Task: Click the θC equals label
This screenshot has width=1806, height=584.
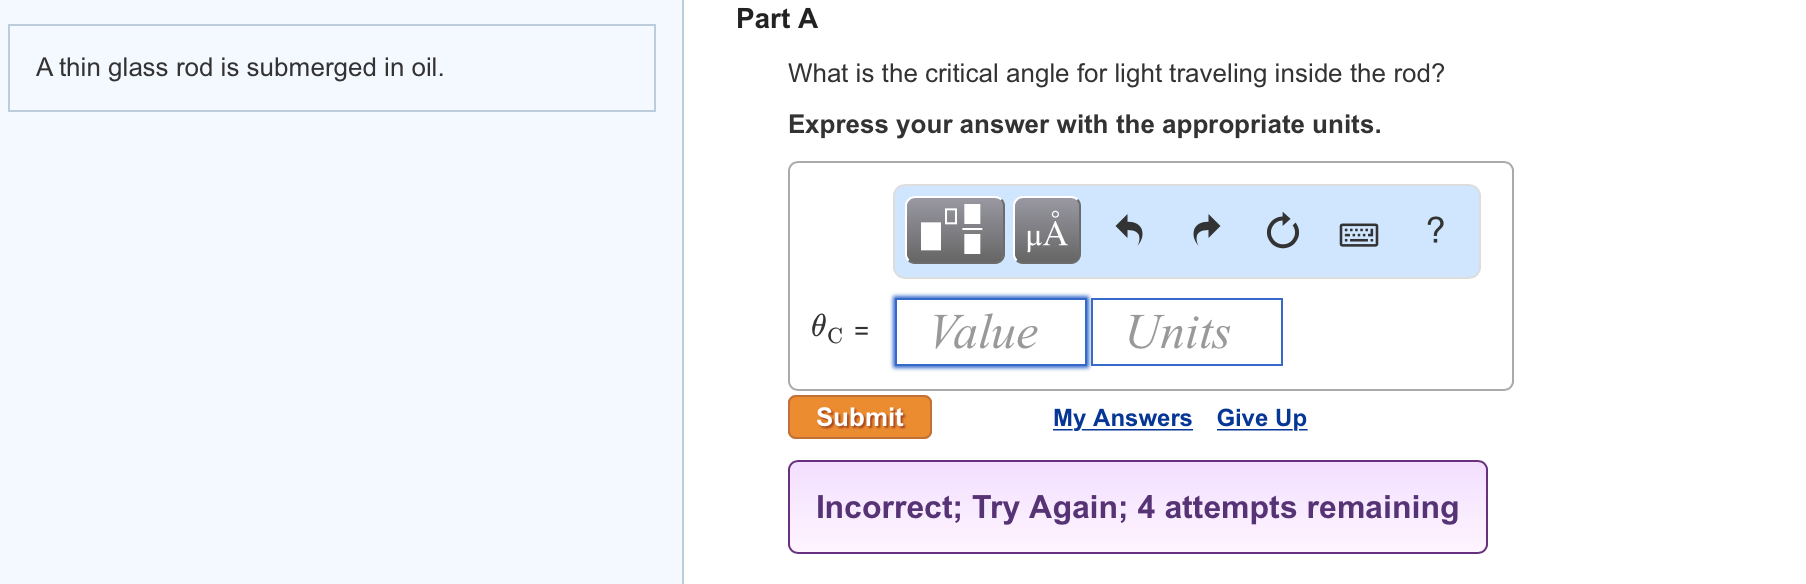Action: pos(839,329)
